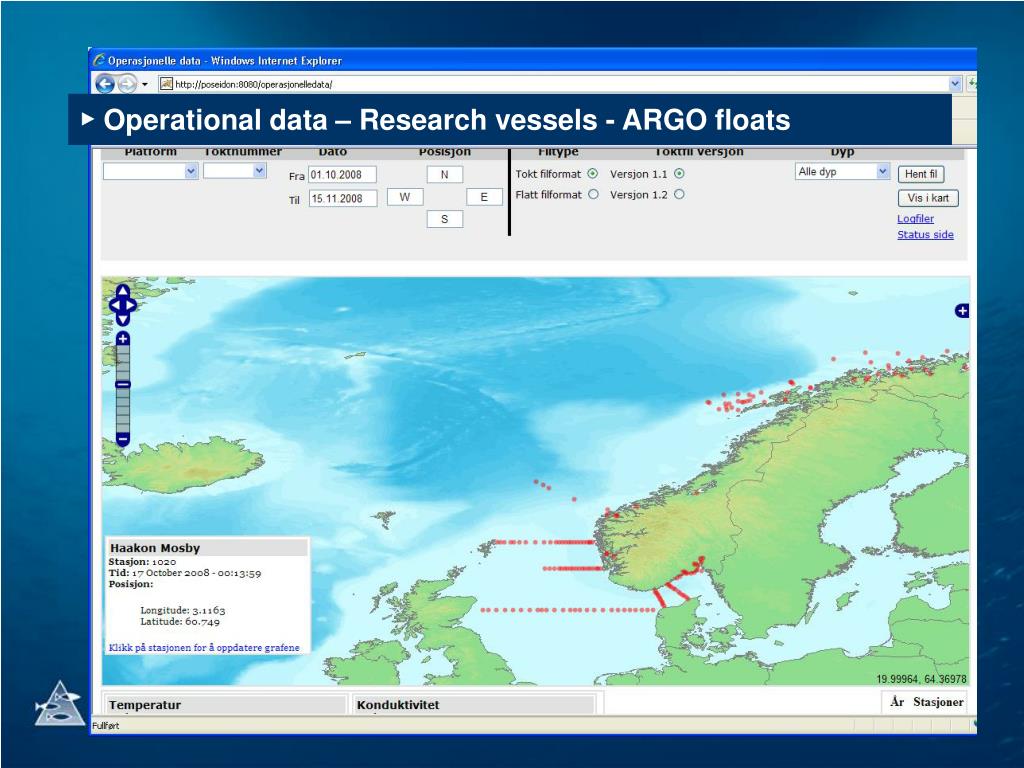Open the recent pages arrow beside navigation buttons

(145, 84)
